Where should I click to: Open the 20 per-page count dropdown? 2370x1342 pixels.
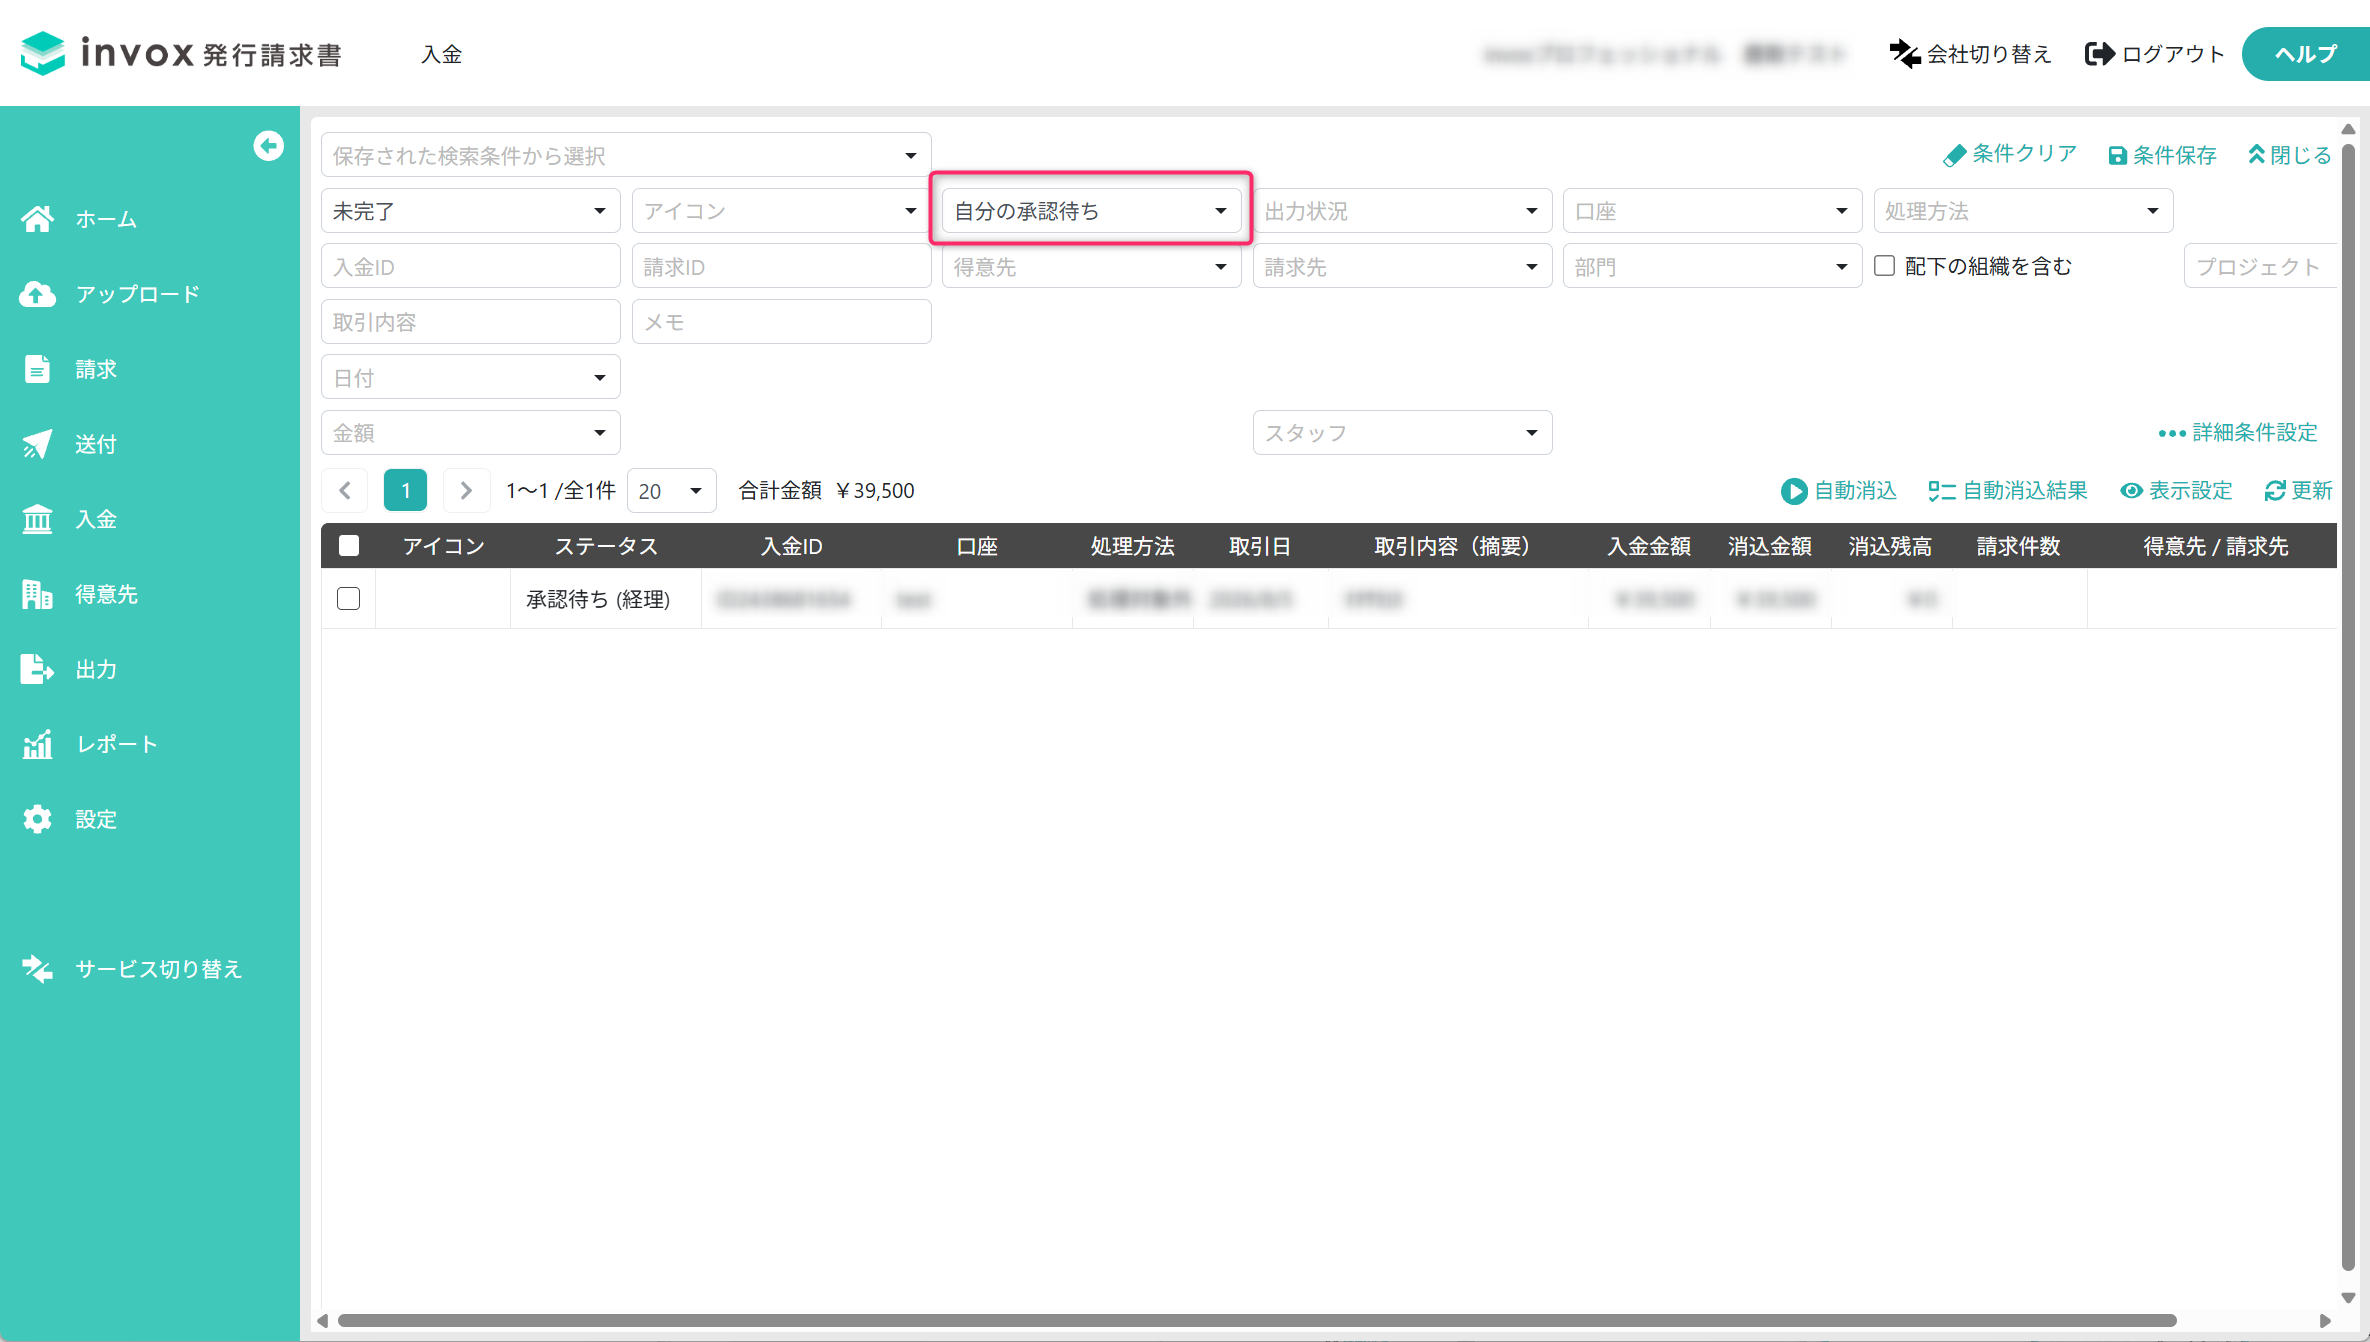pyautogui.click(x=671, y=491)
